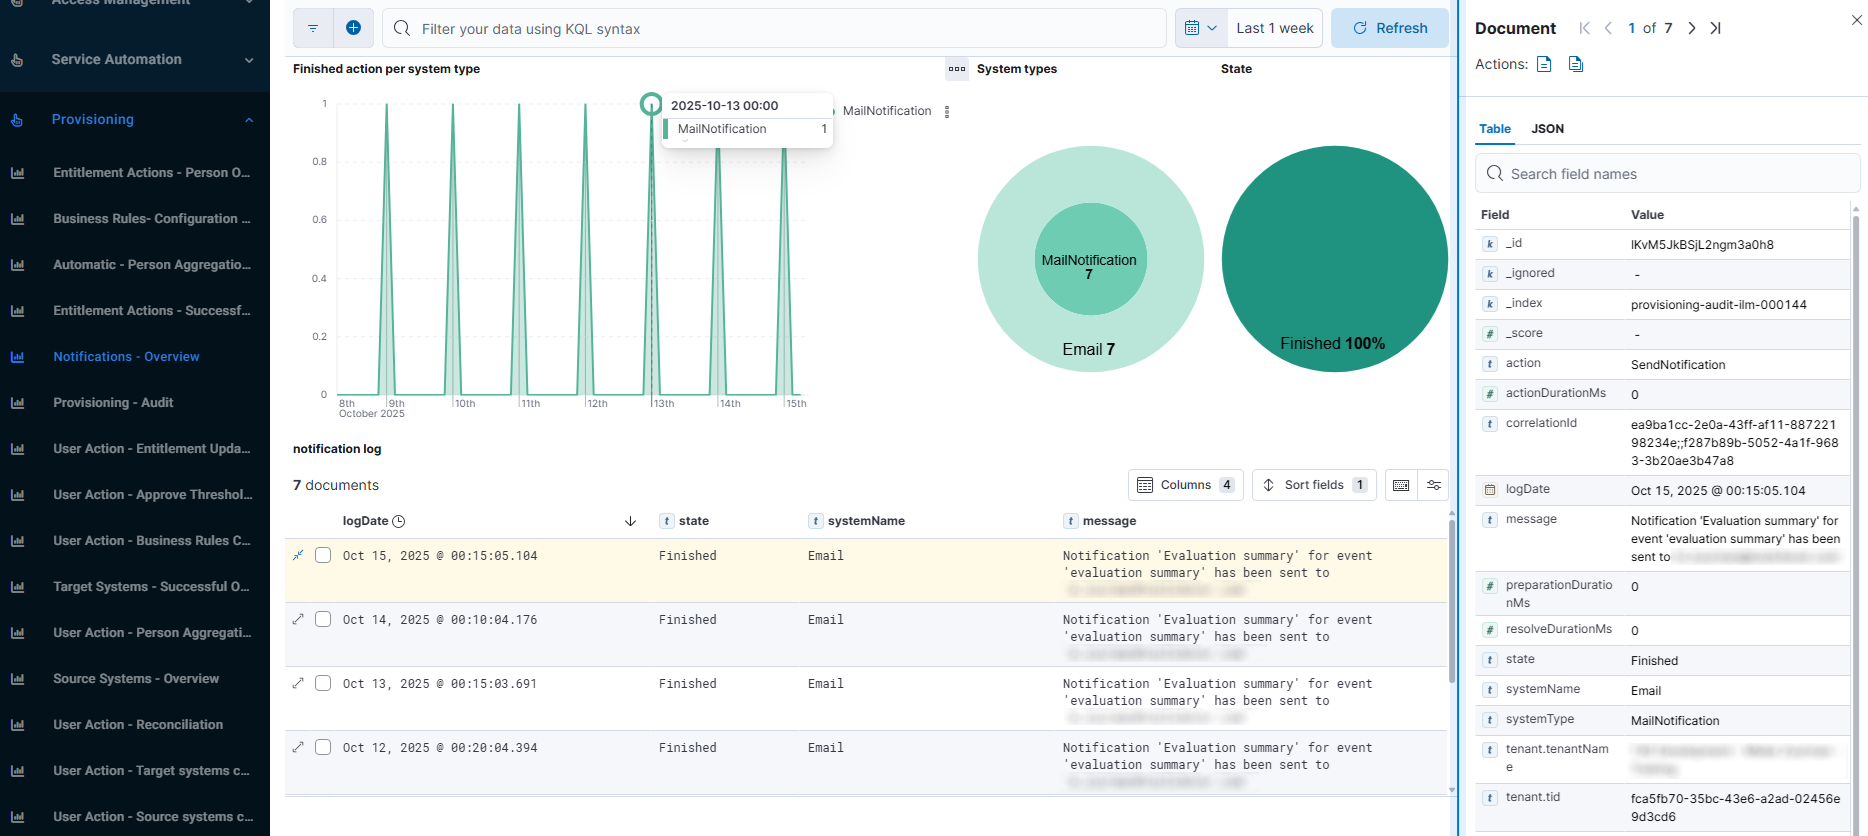This screenshot has height=836, width=1868.
Task: Switch to the JSON tab
Action: (1547, 129)
